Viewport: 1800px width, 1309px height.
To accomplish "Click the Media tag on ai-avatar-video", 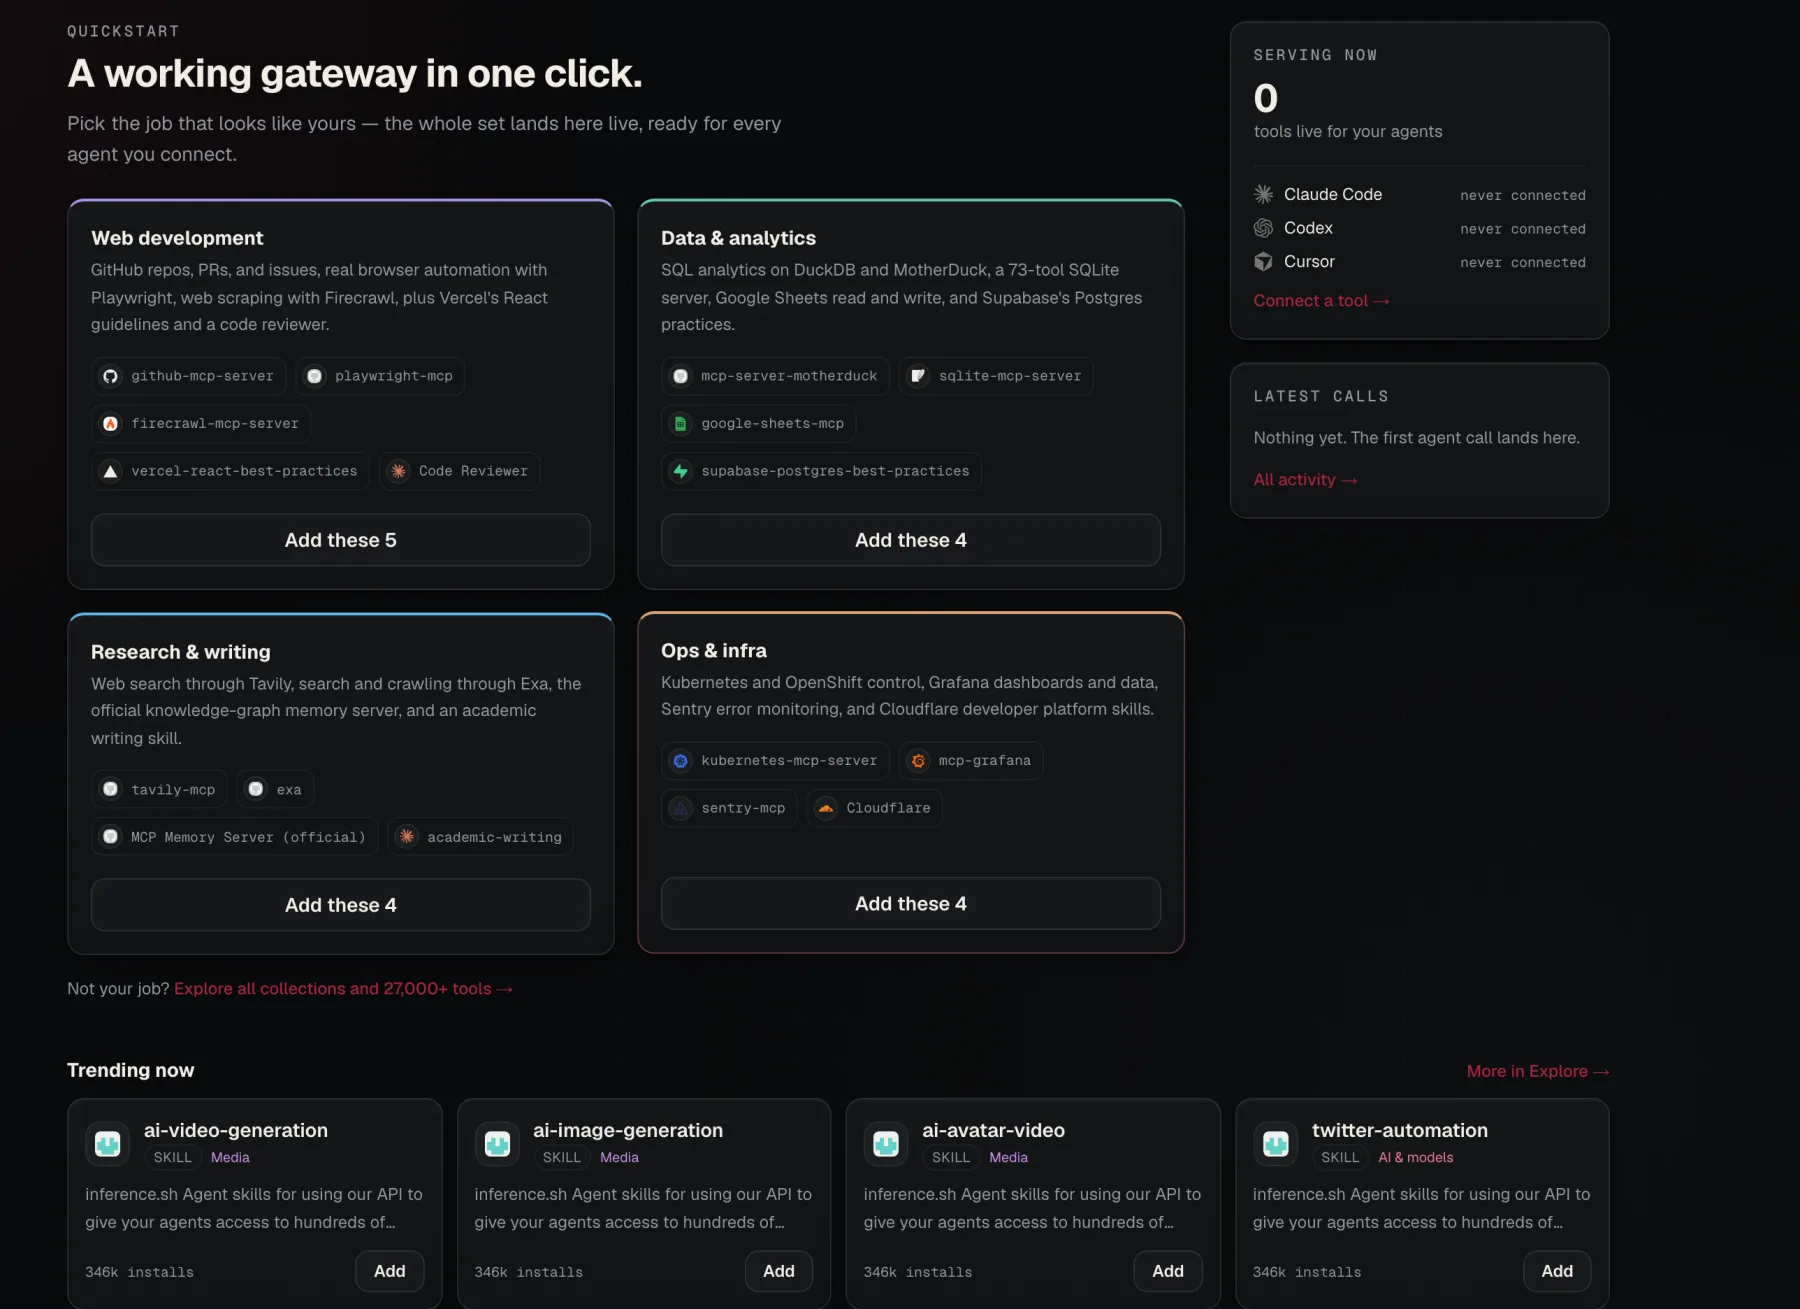I will (x=1008, y=1157).
